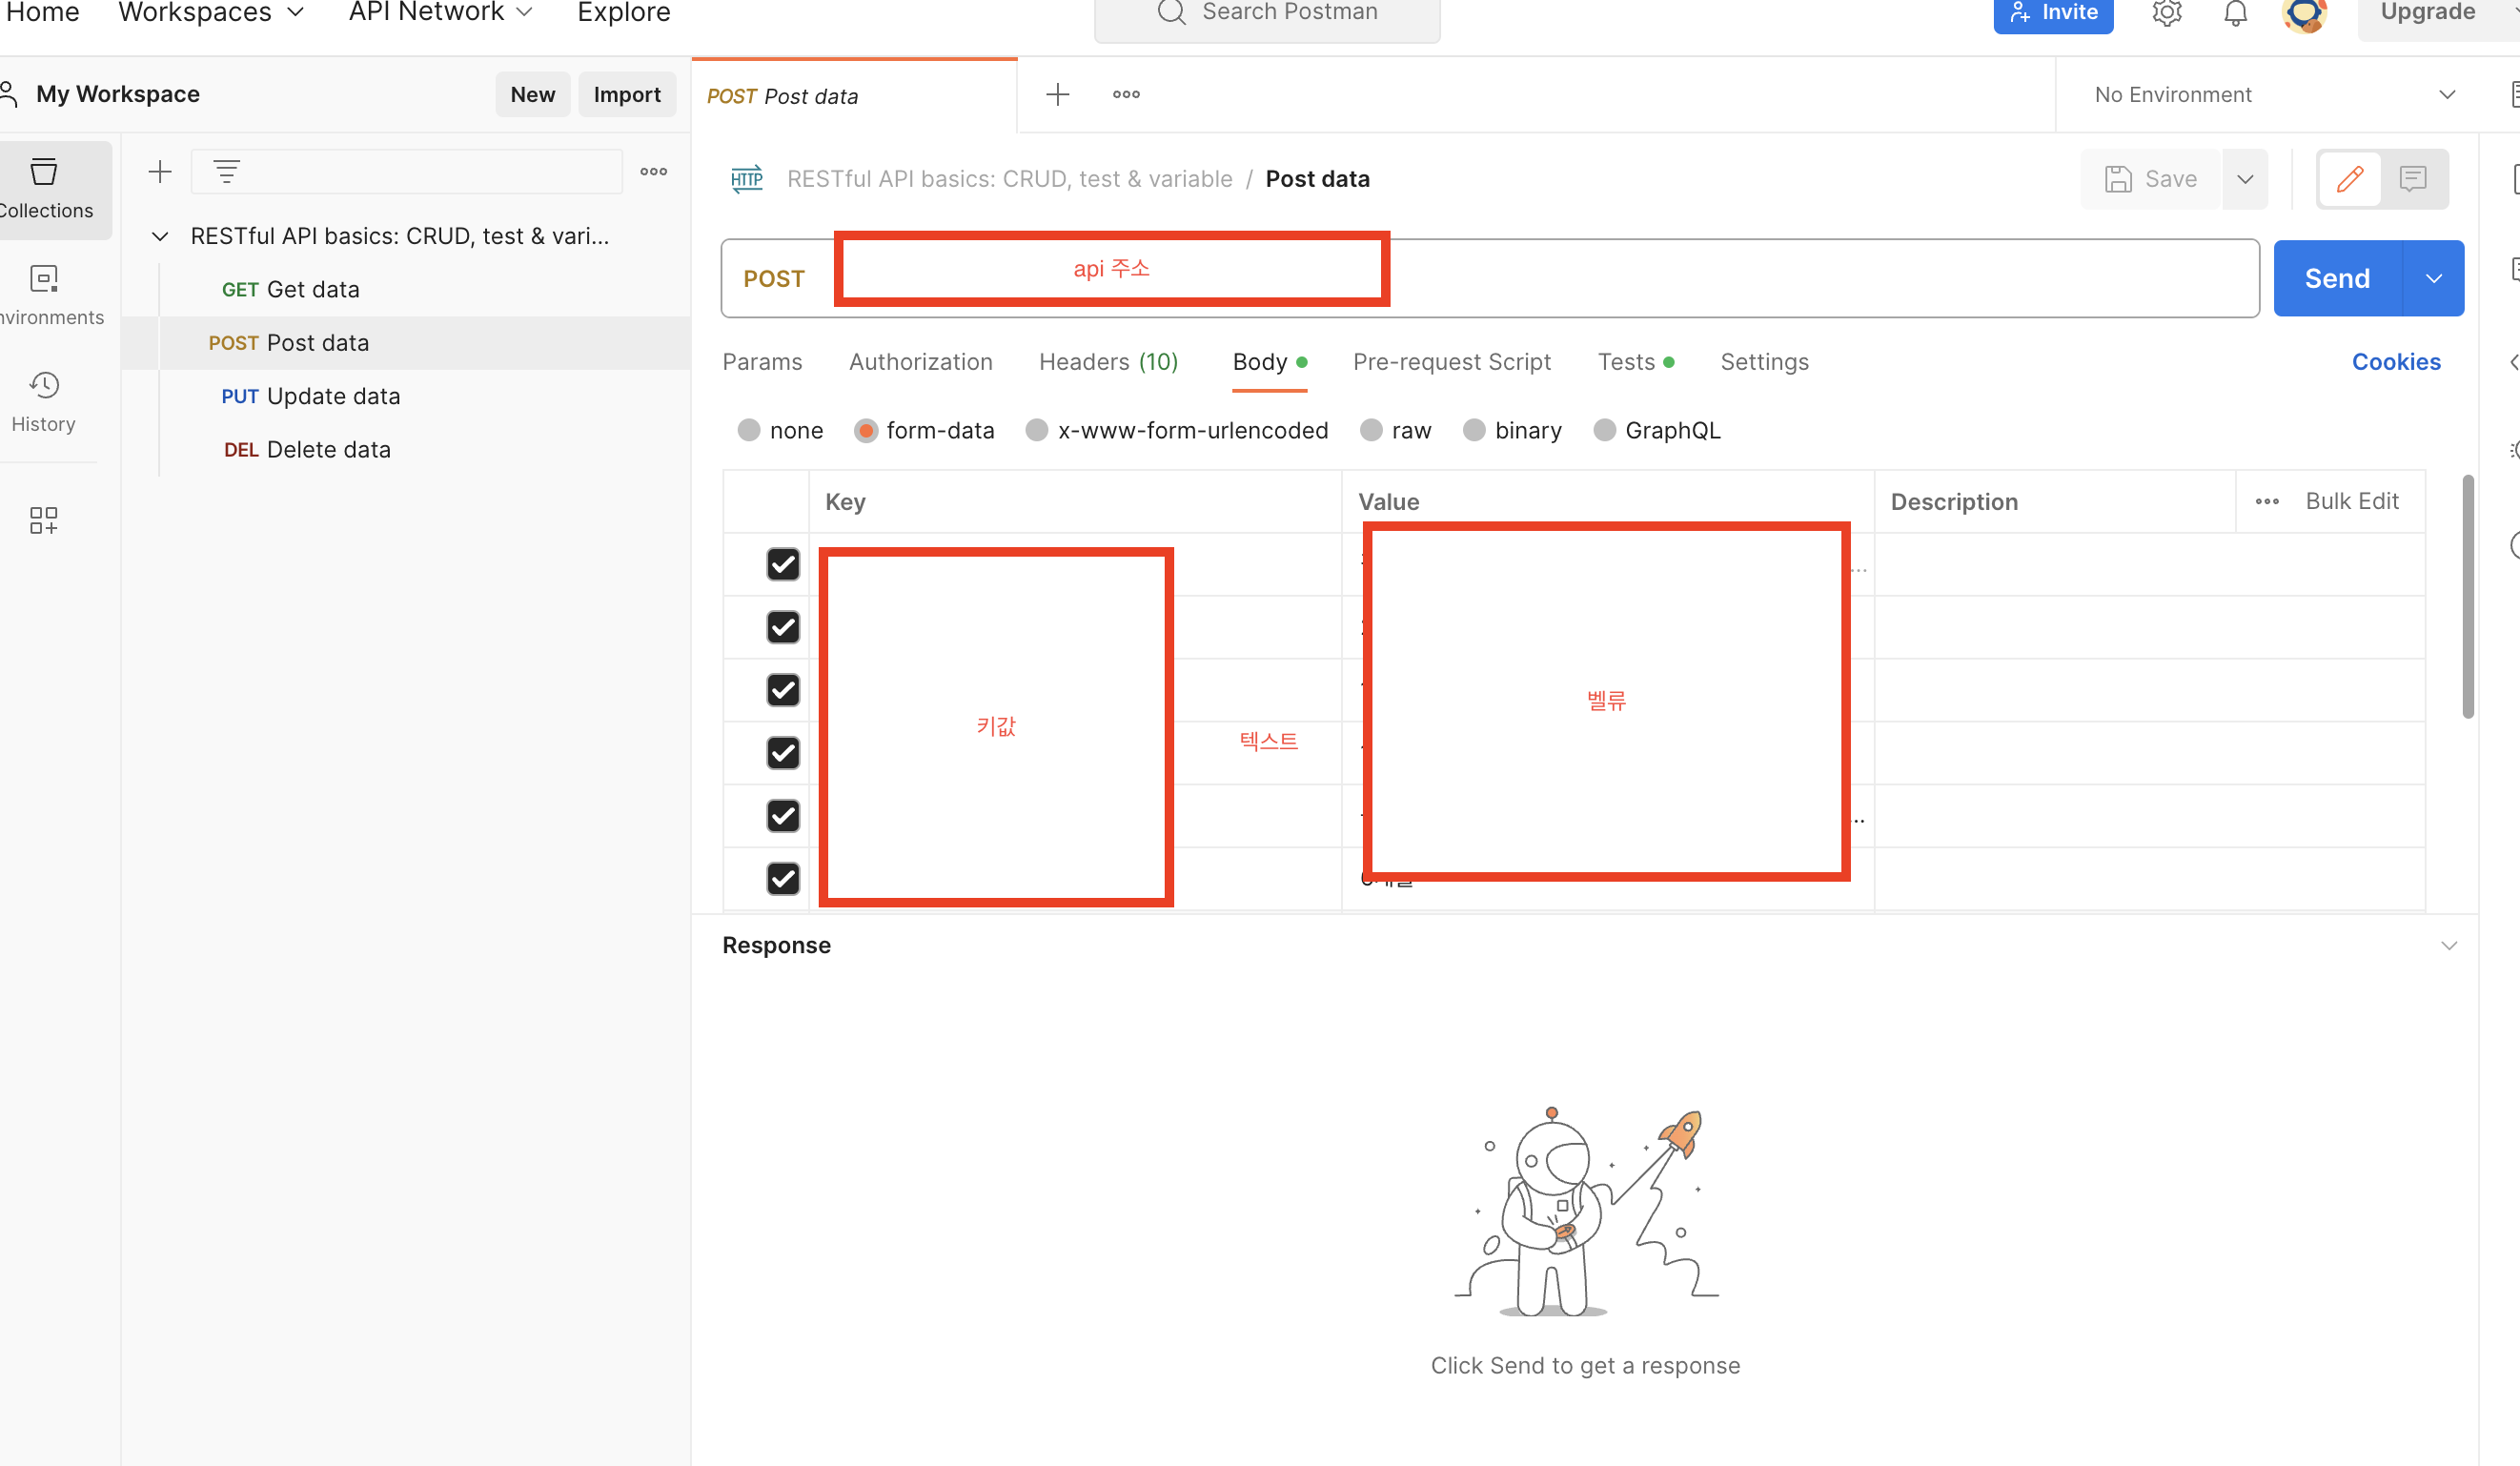This screenshot has width=2520, height=1466.
Task: Select x-www-form-urlencoded radio option
Action: coord(1037,430)
